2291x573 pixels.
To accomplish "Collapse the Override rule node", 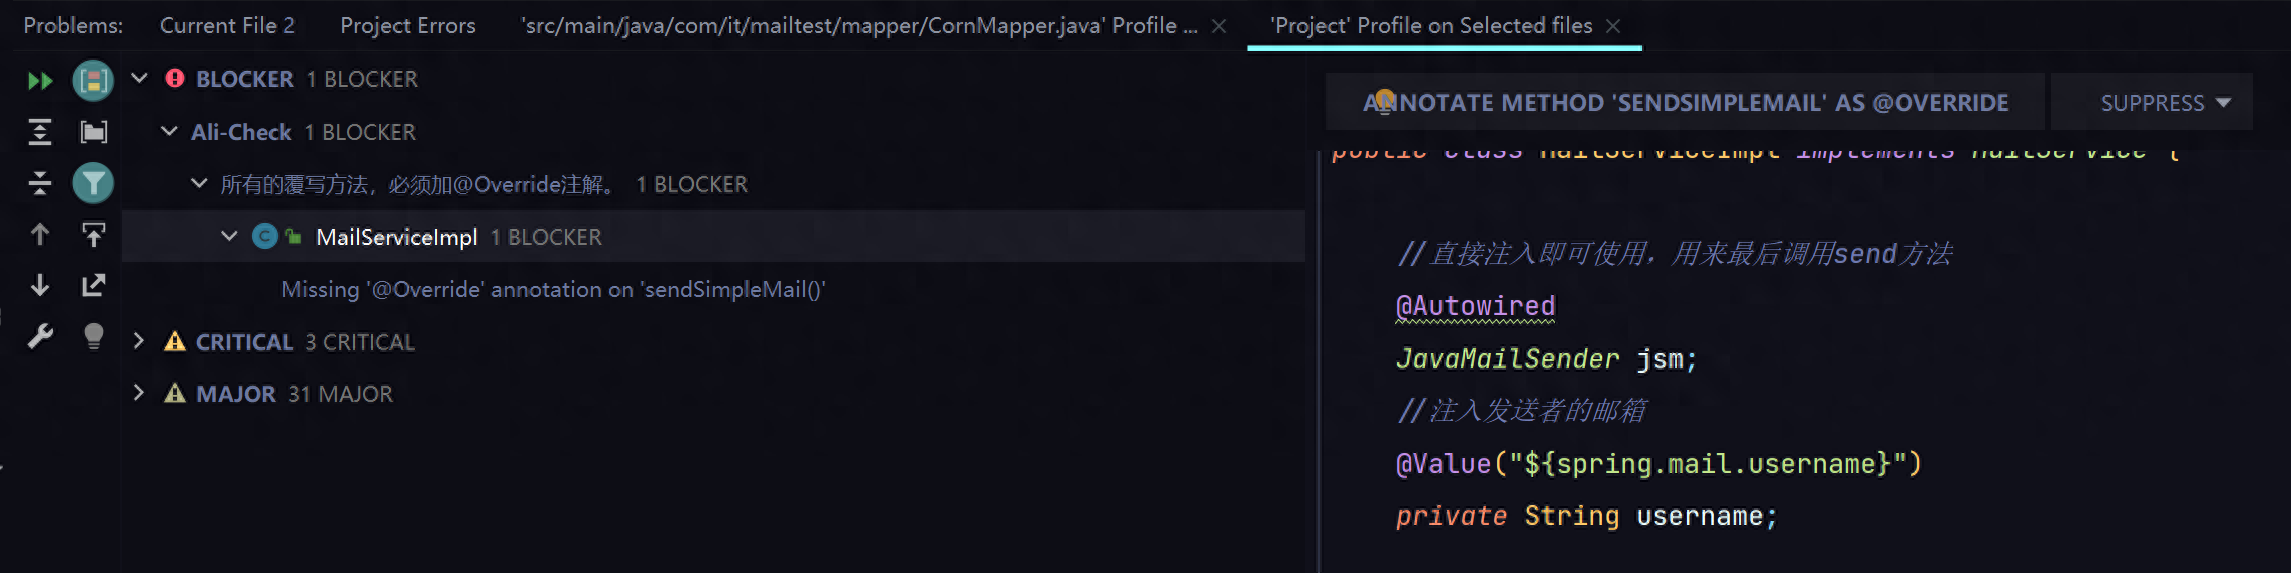I will 199,184.
